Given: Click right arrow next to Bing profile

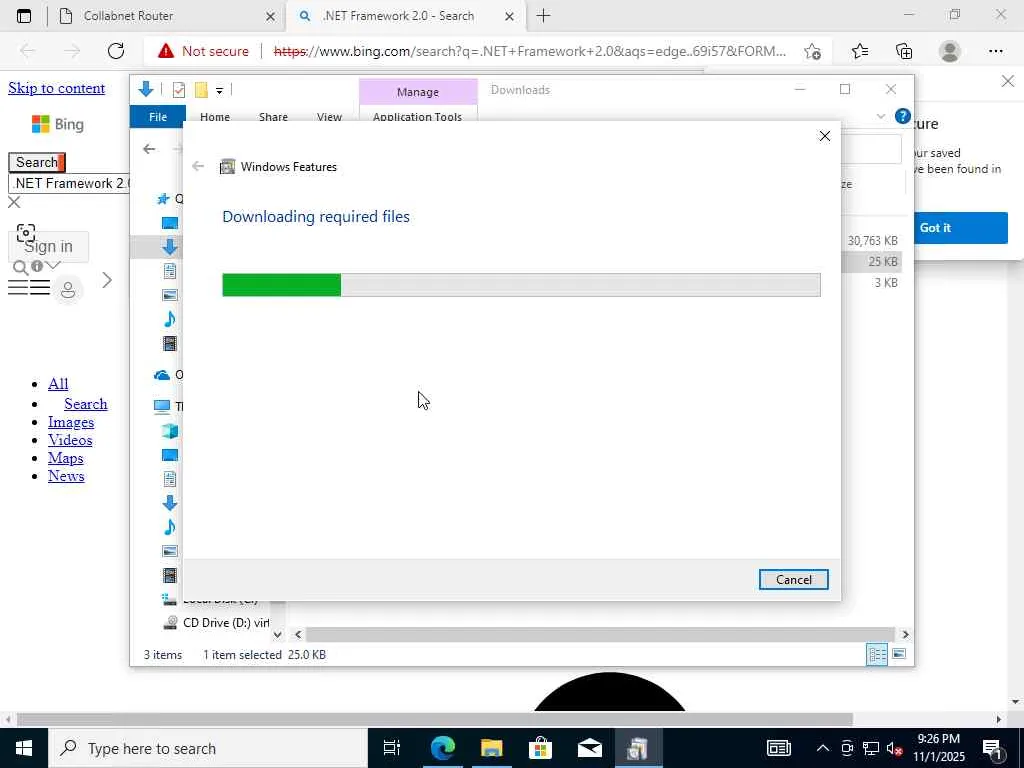Looking at the screenshot, I should [x=107, y=280].
